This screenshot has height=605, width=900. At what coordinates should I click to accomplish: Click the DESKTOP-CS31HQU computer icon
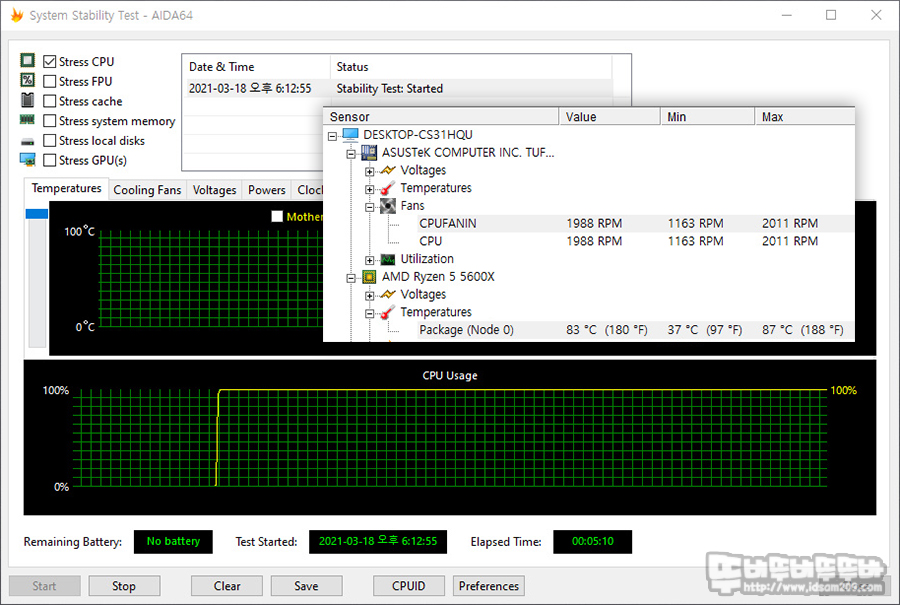(350, 134)
